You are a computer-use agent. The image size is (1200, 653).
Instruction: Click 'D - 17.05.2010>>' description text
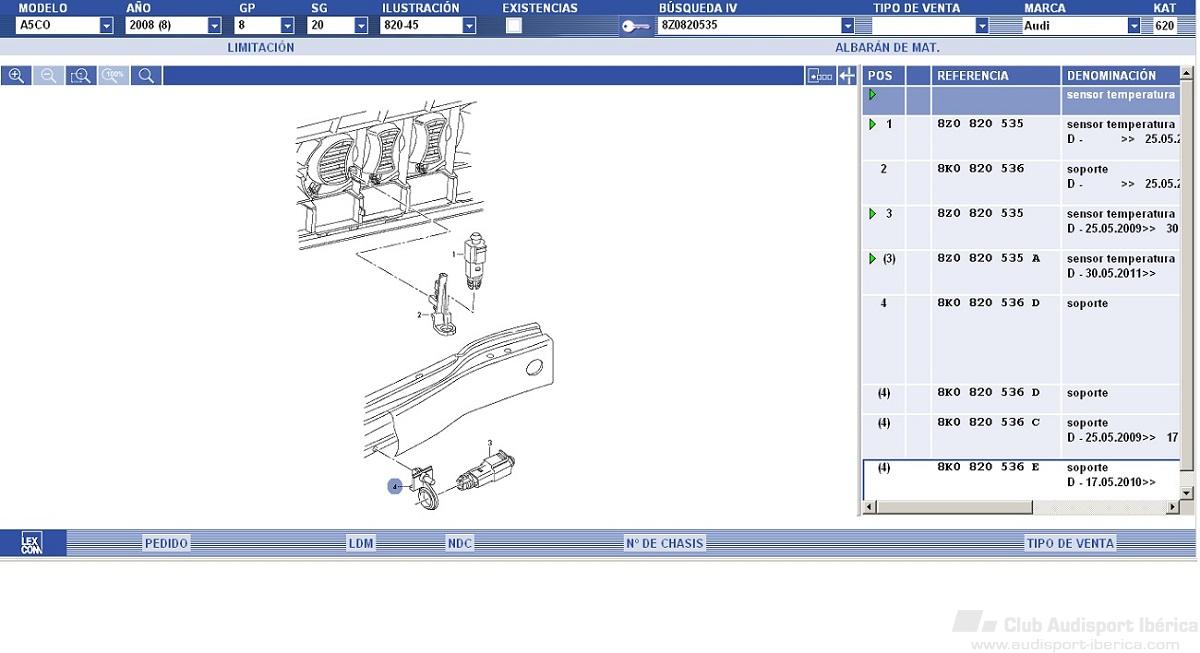tap(1111, 483)
